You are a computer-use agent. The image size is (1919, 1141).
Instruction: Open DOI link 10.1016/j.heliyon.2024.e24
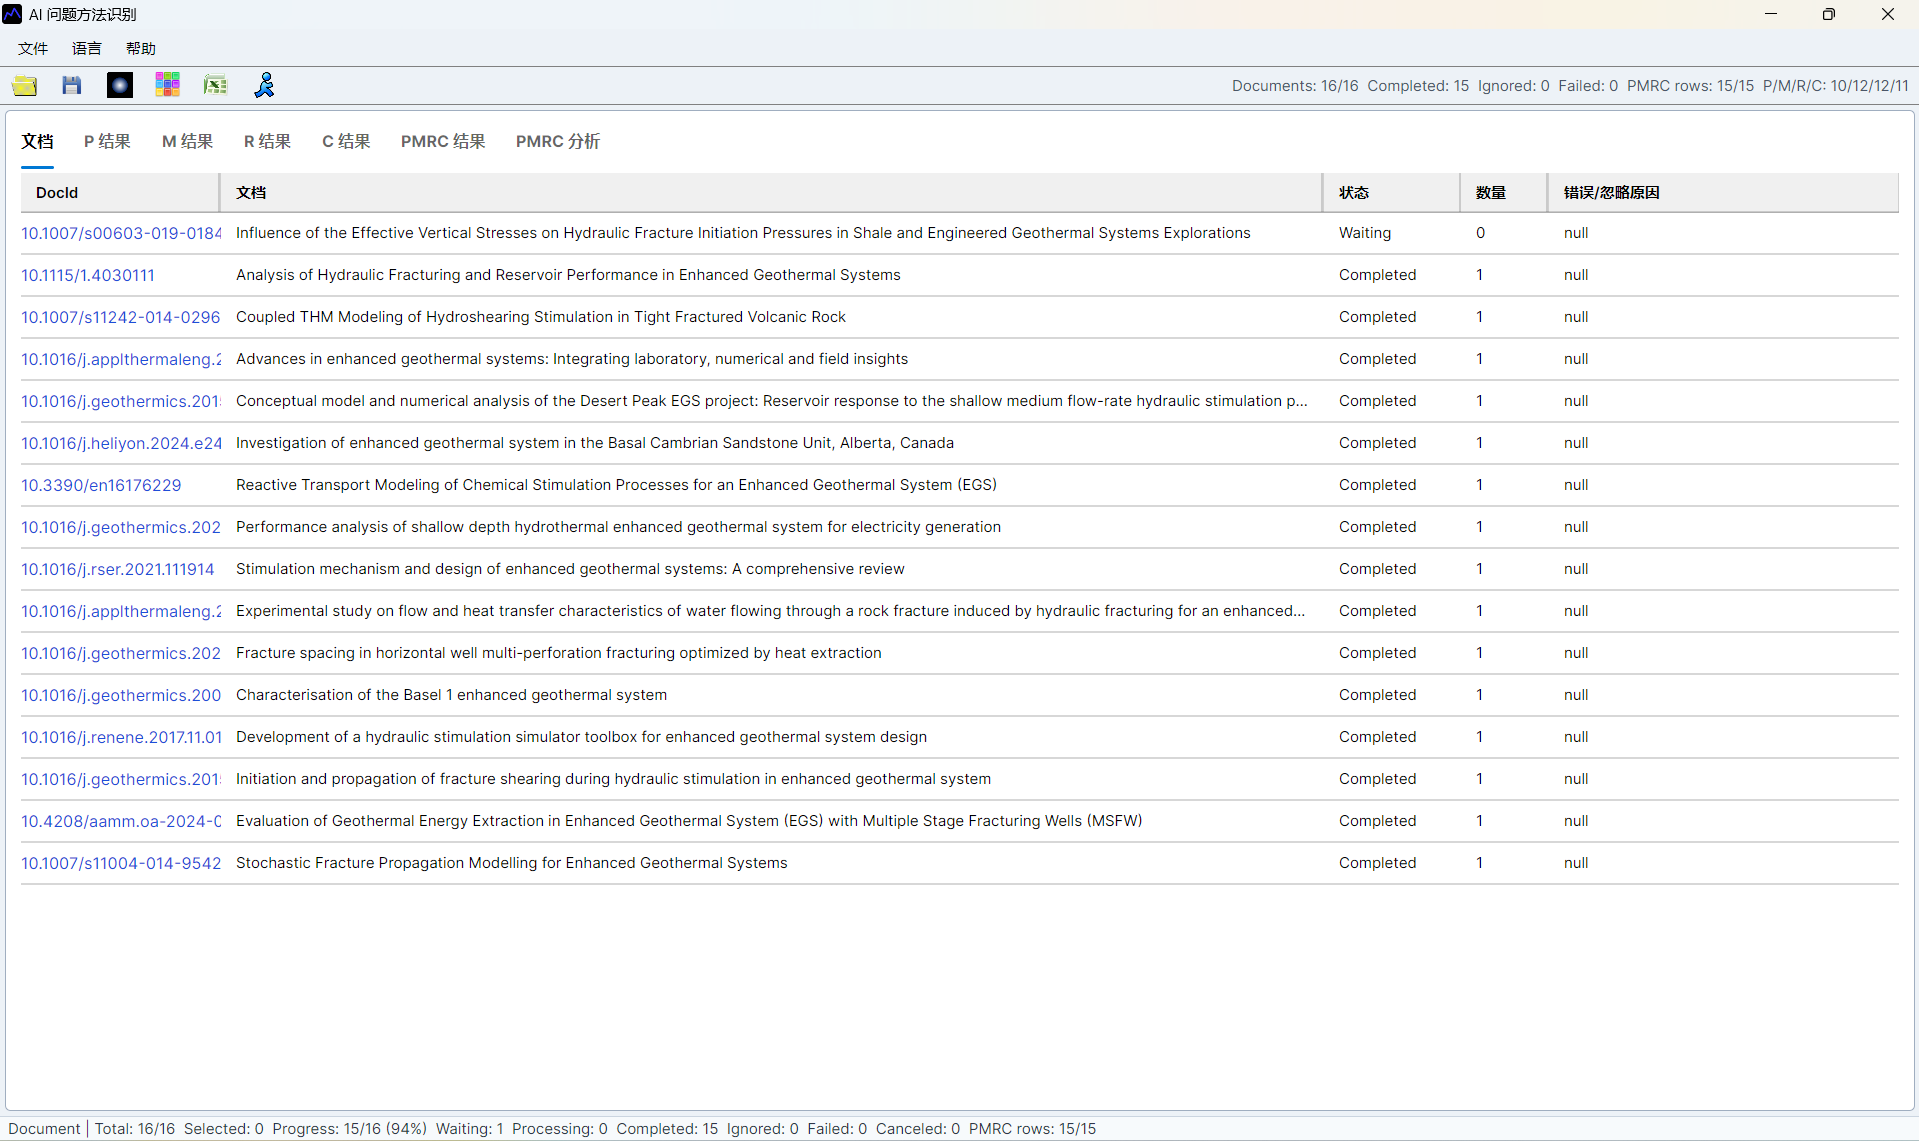(121, 443)
